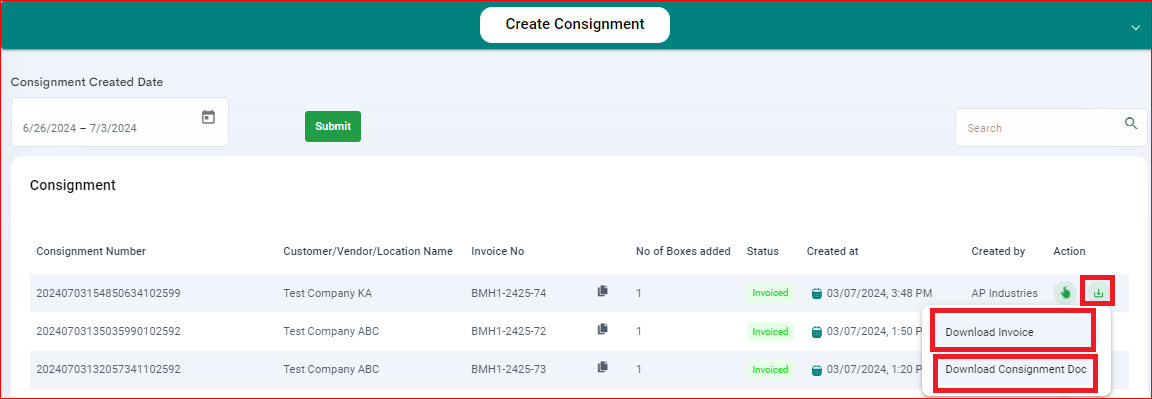This screenshot has height=399, width=1152.
Task: Open the calendar date picker icon
Action: coord(209,117)
